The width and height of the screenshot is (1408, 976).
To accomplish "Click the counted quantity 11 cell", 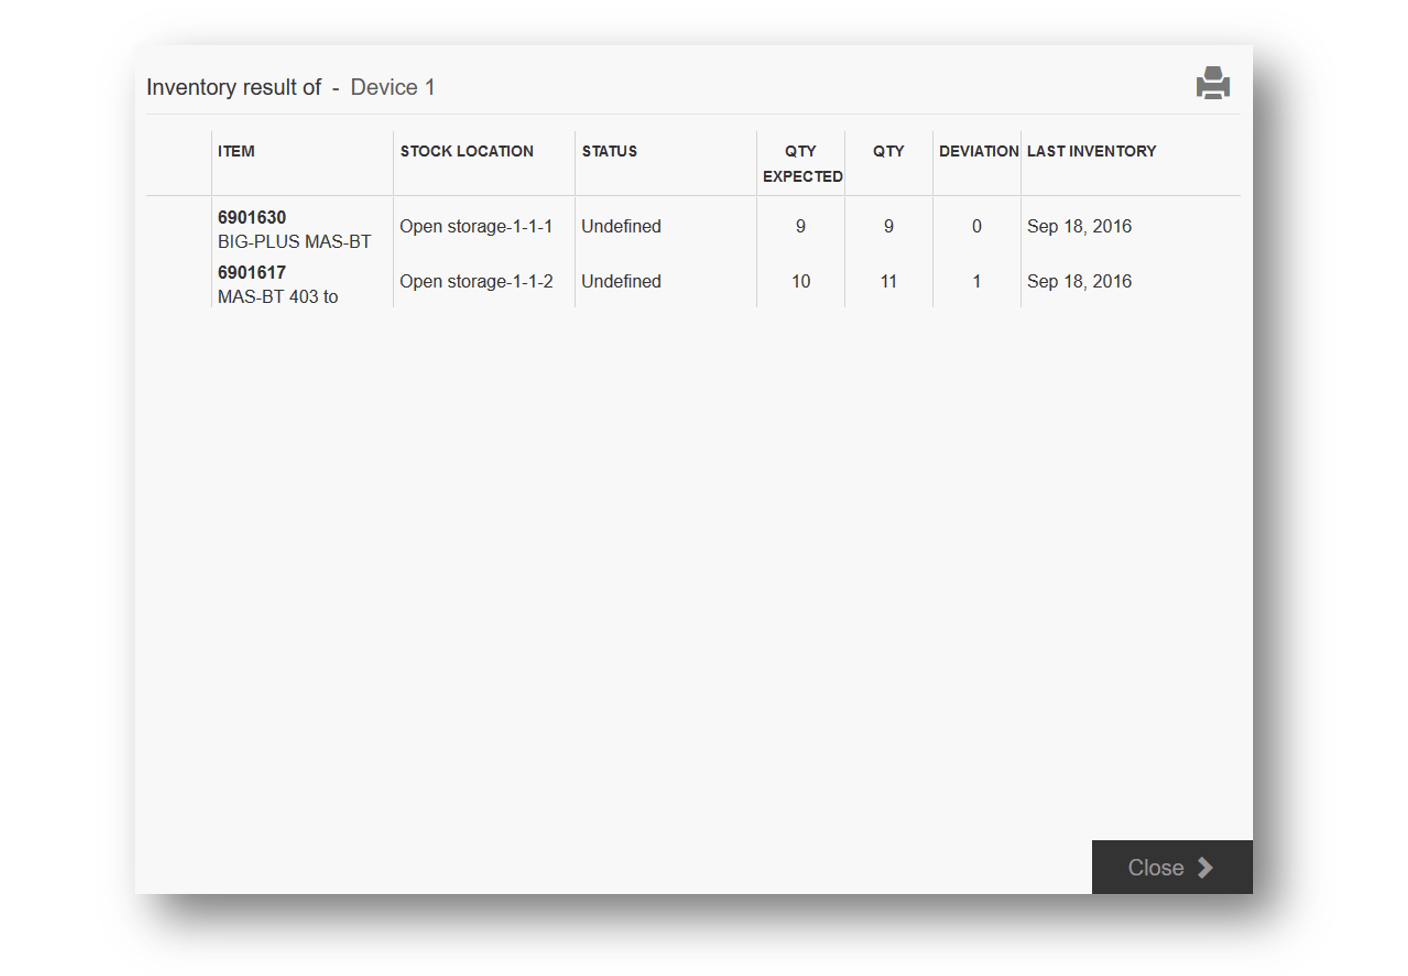I will click(x=888, y=282).
